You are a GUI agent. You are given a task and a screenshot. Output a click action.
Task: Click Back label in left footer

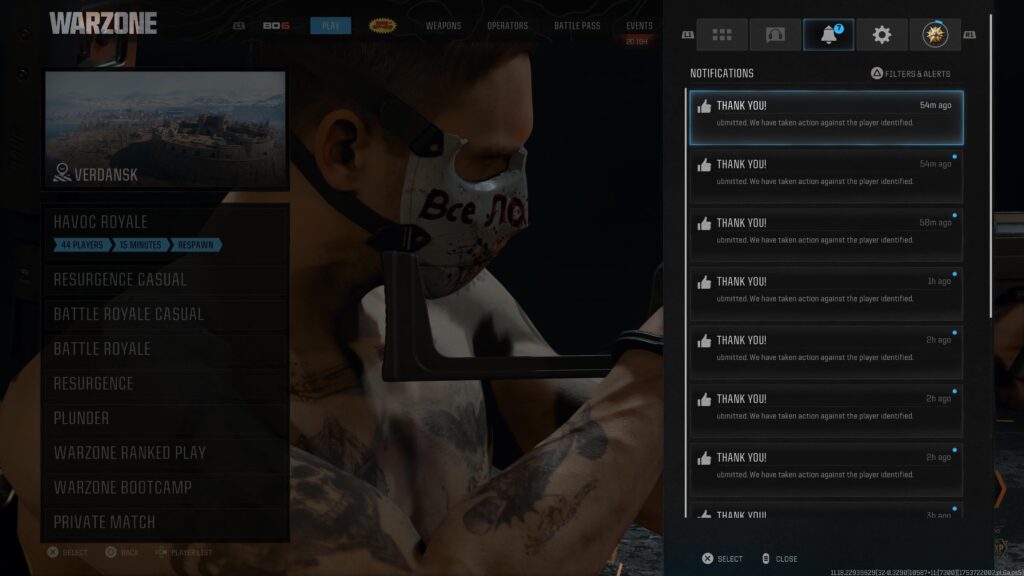129,552
